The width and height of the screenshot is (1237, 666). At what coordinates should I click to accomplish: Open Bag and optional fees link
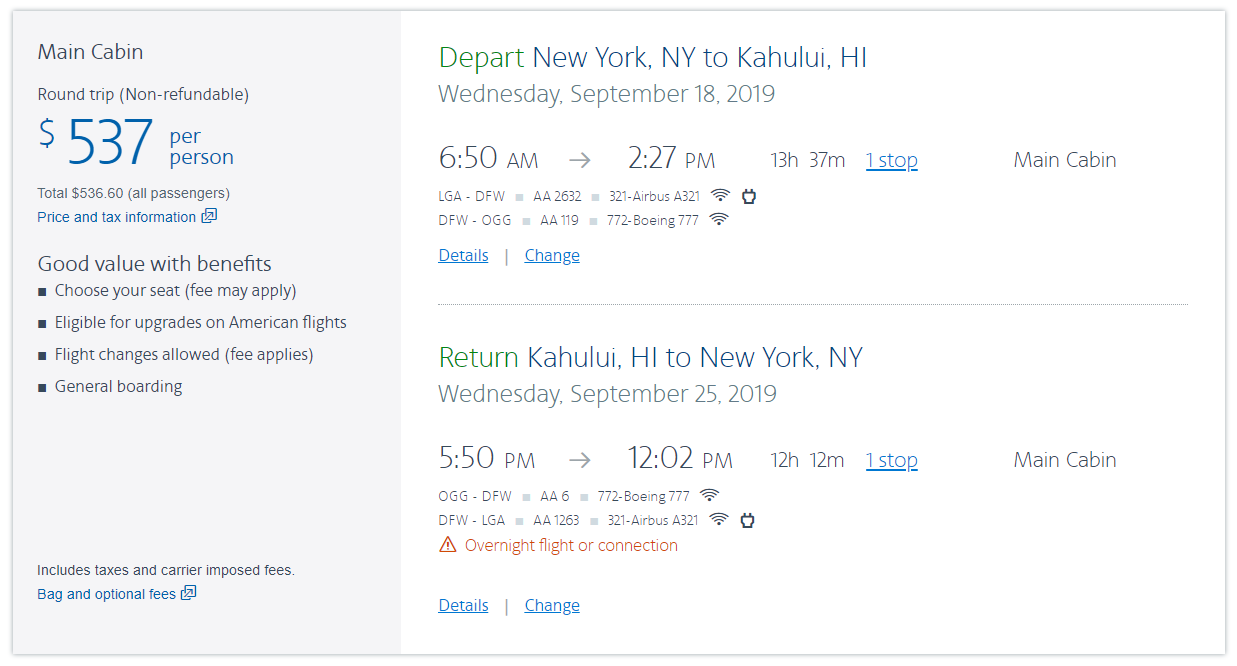(x=106, y=594)
